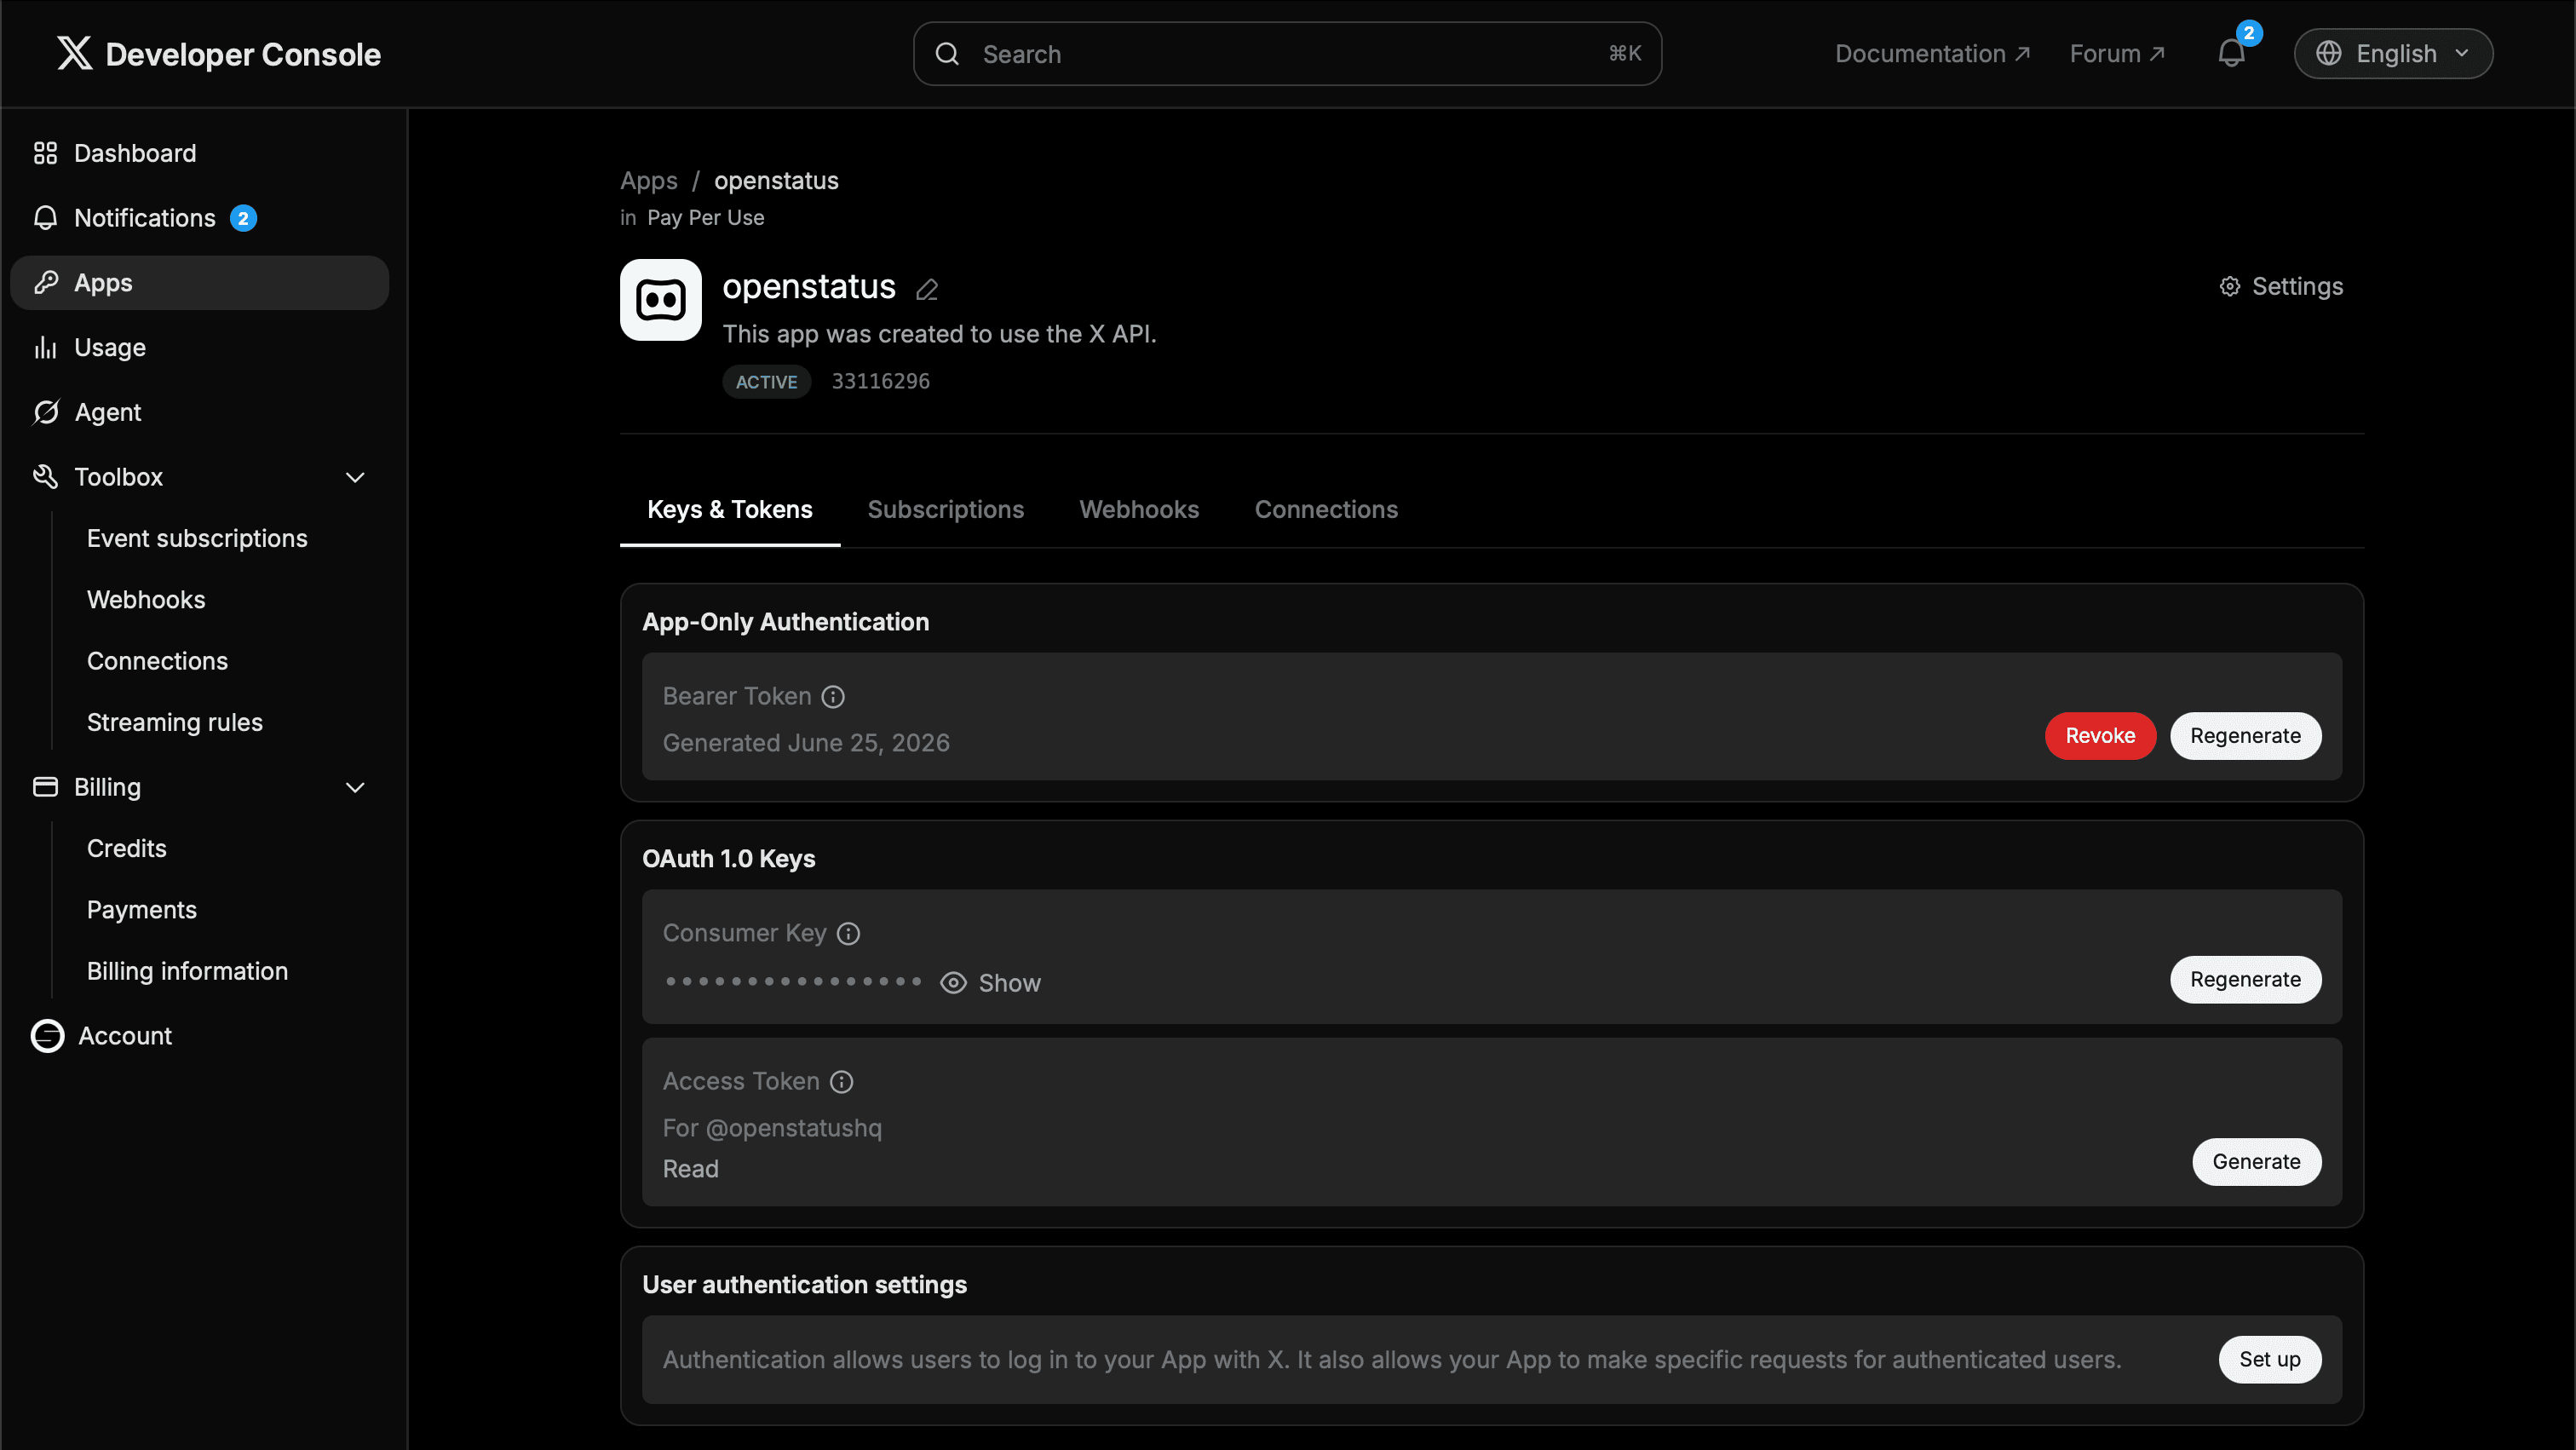Click the Forum external arrow icon
The width and height of the screenshot is (2576, 1450).
coord(2157,54)
